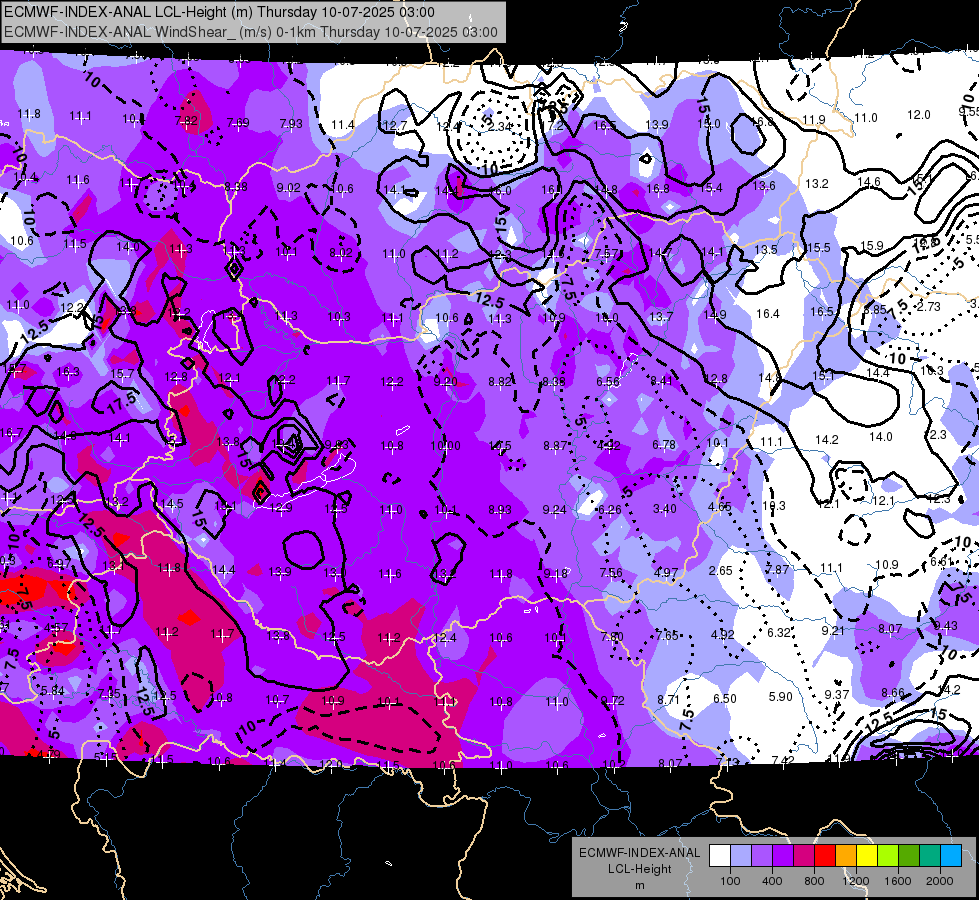Viewport: 979px width, 900px height.
Task: Click the grid value 9.18
Action: (x=556, y=573)
